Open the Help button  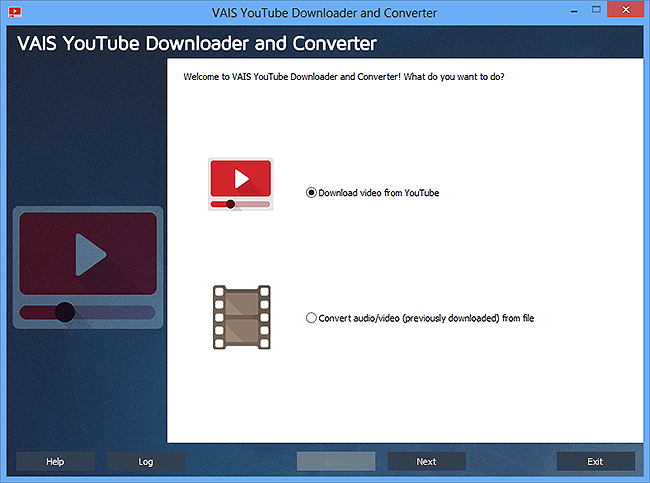click(55, 461)
